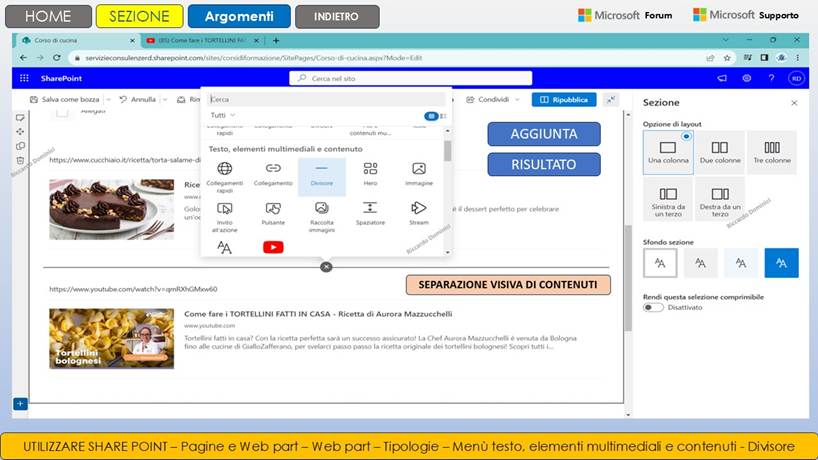Pick the strong blue section background
This screenshot has width=818, height=460.
click(x=781, y=263)
